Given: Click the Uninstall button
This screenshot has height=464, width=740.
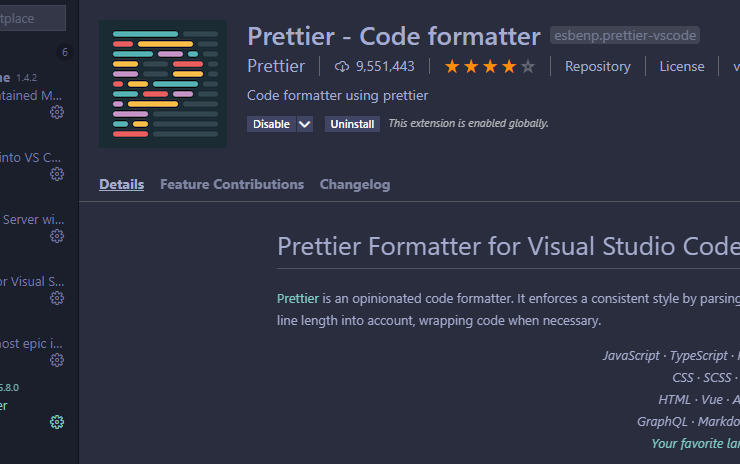Looking at the screenshot, I should click(352, 124).
